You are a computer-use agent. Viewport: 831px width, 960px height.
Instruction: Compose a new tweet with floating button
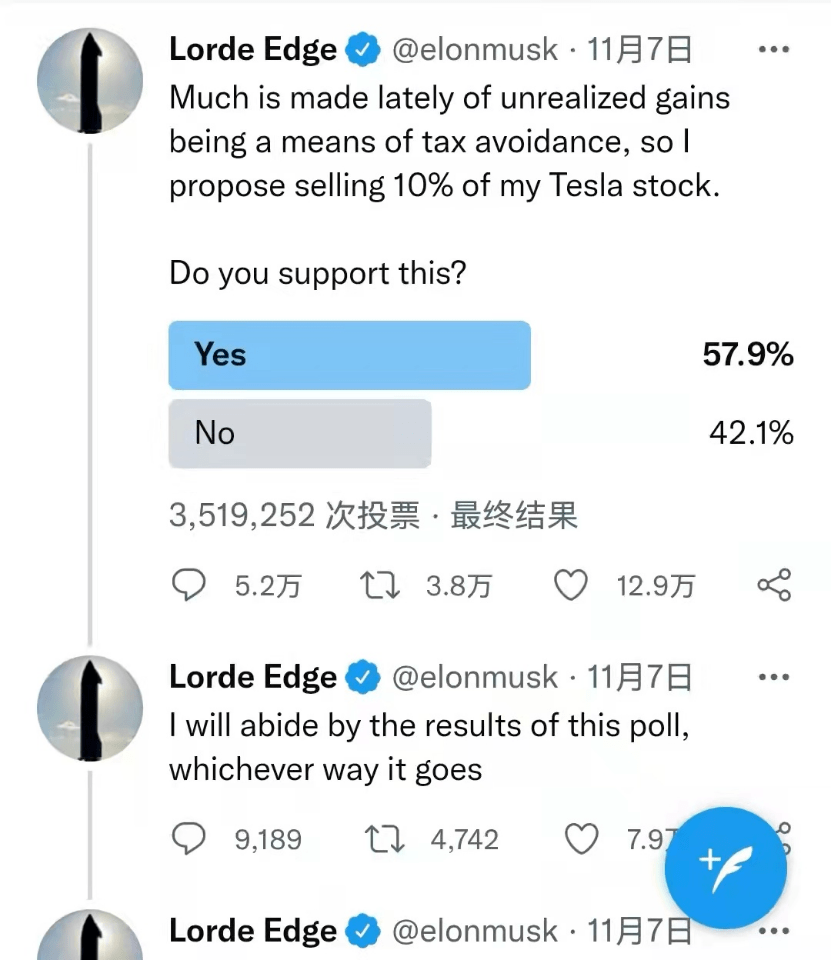(x=726, y=868)
